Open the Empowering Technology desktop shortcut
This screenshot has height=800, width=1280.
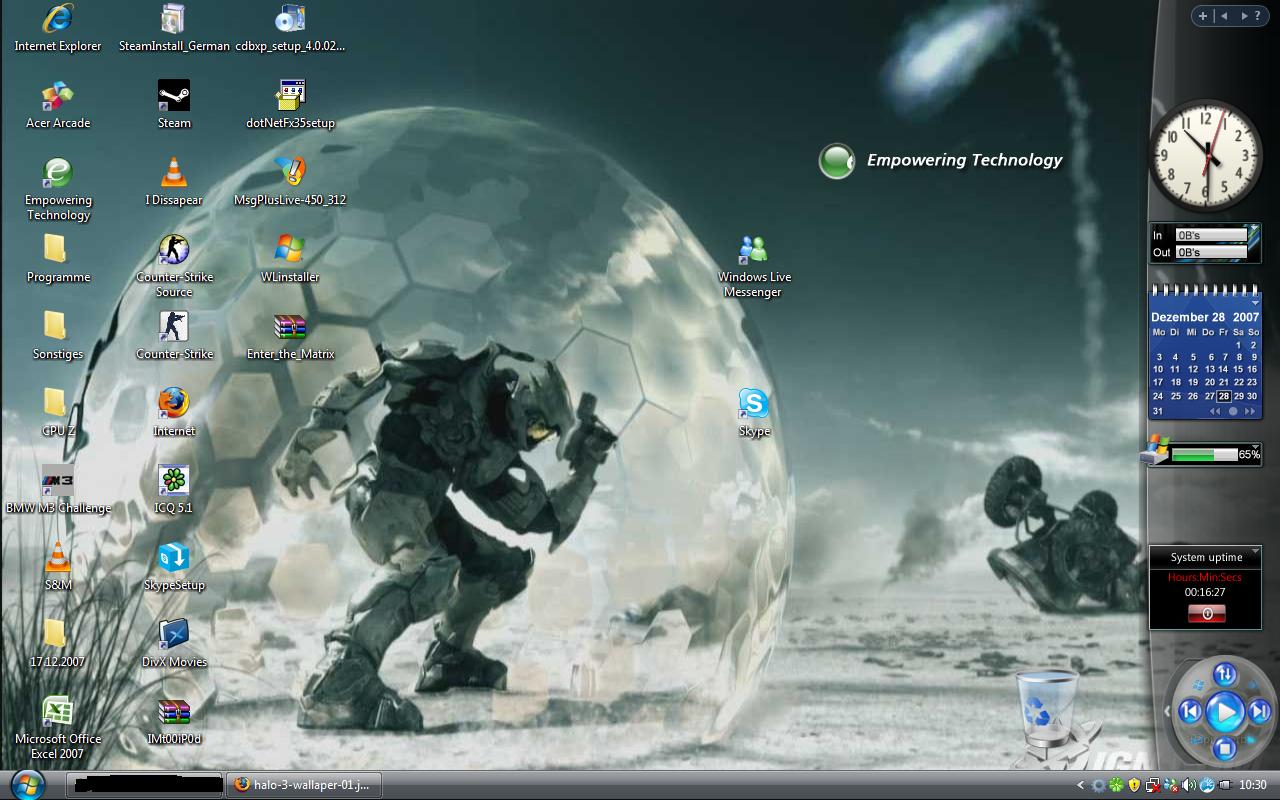[57, 189]
